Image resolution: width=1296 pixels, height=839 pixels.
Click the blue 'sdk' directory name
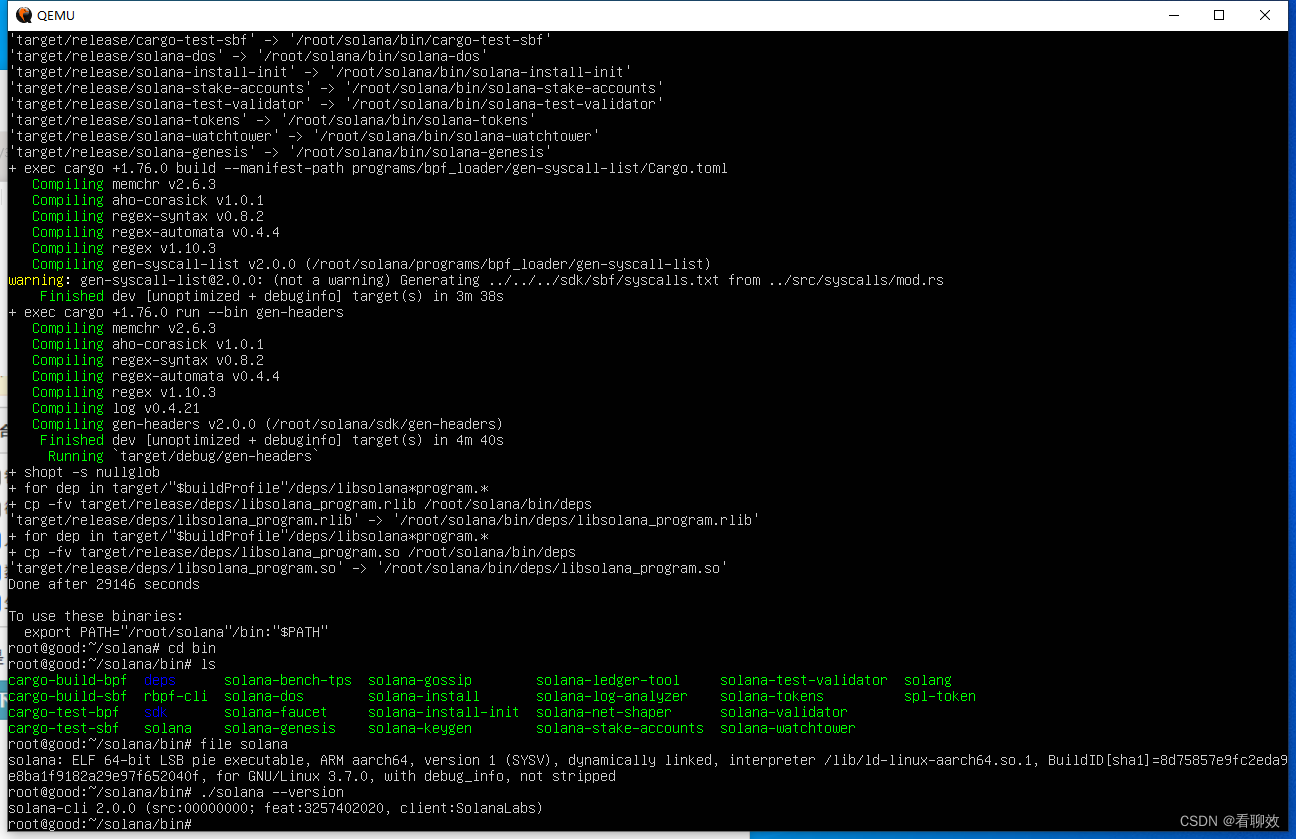click(x=156, y=712)
